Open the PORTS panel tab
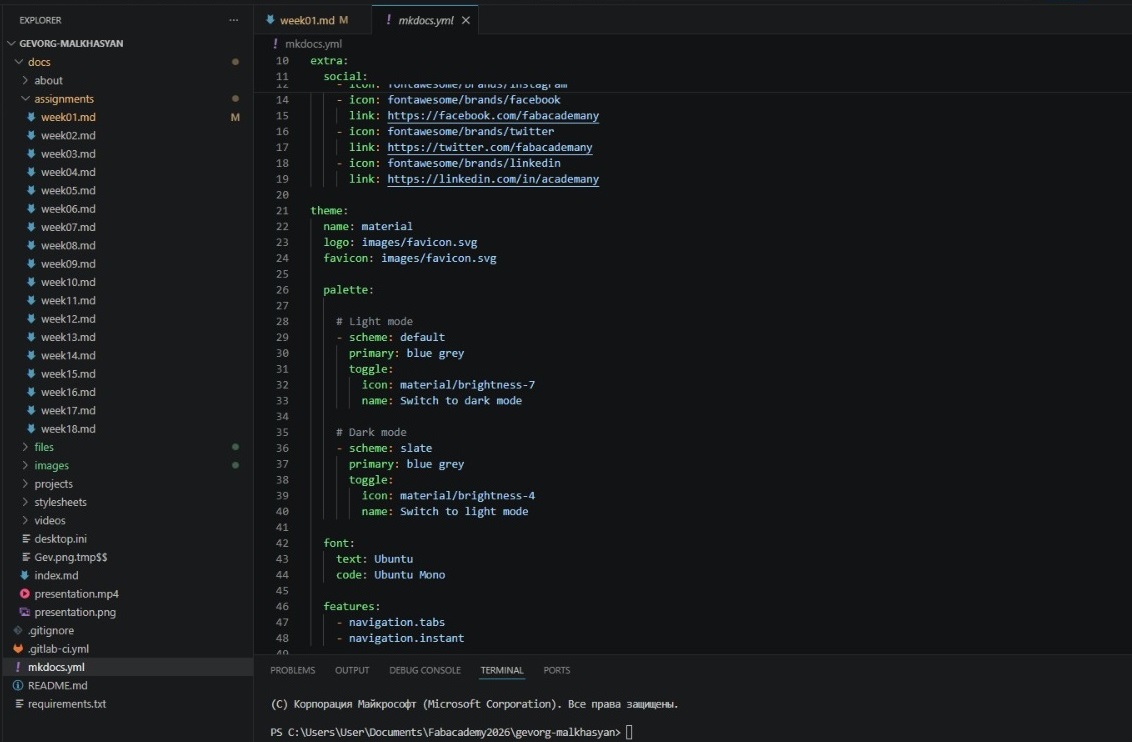 (x=557, y=671)
